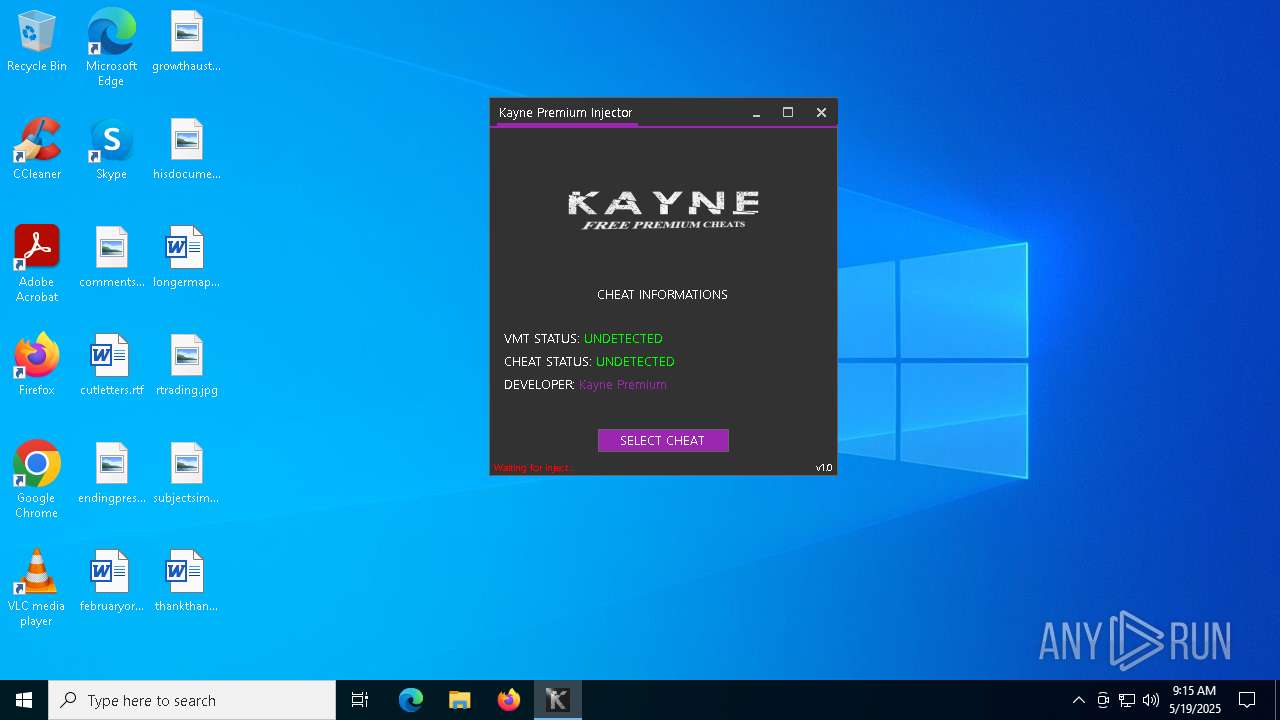Open Task View from the taskbar
This screenshot has height=720, width=1280.
(x=360, y=700)
